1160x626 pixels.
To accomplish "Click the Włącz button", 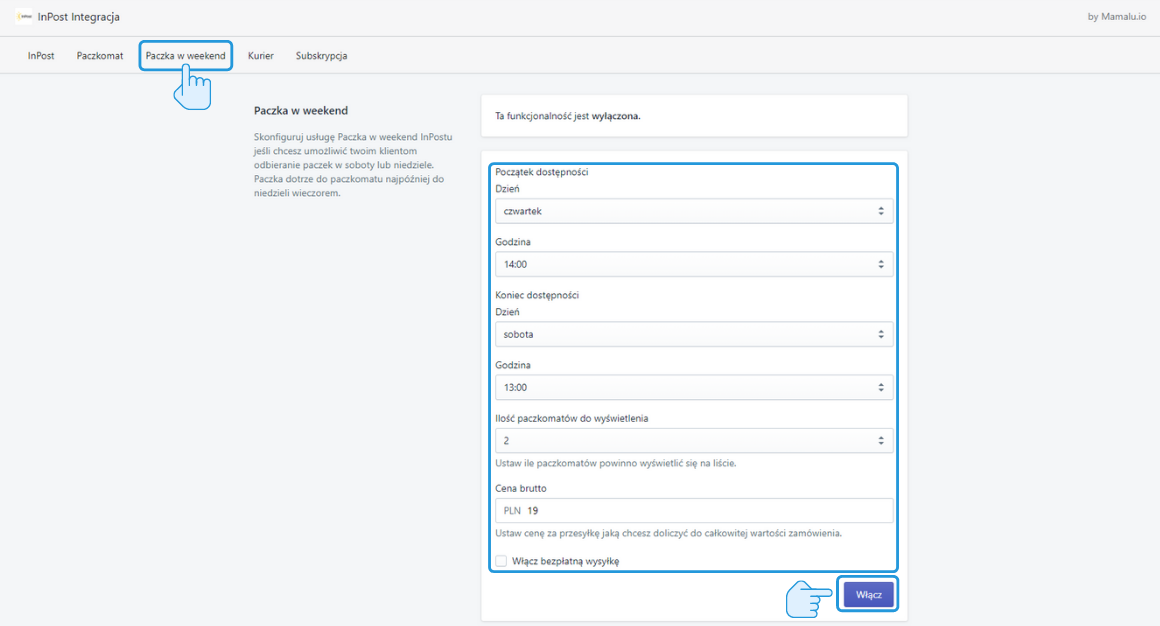I will 869,594.
